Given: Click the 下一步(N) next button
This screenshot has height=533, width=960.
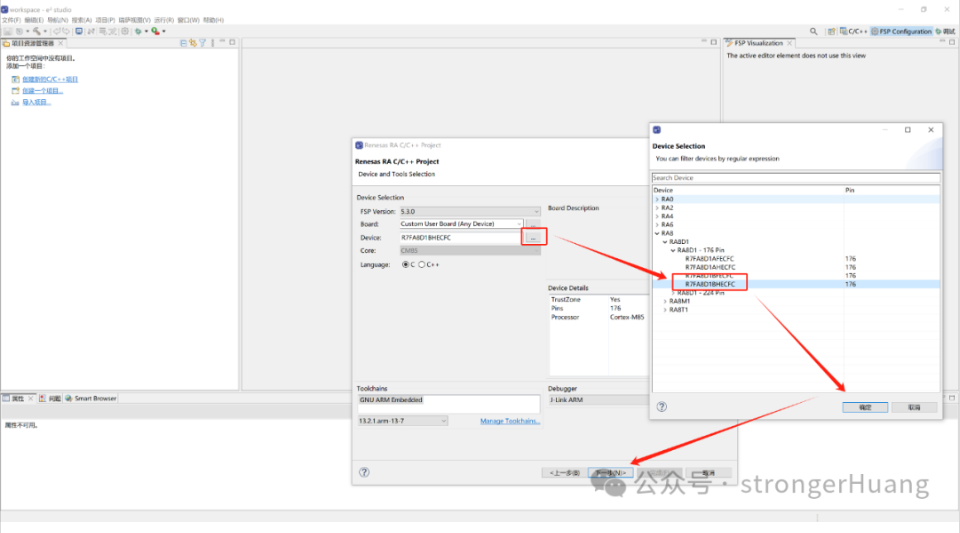Looking at the screenshot, I should click(610, 473).
